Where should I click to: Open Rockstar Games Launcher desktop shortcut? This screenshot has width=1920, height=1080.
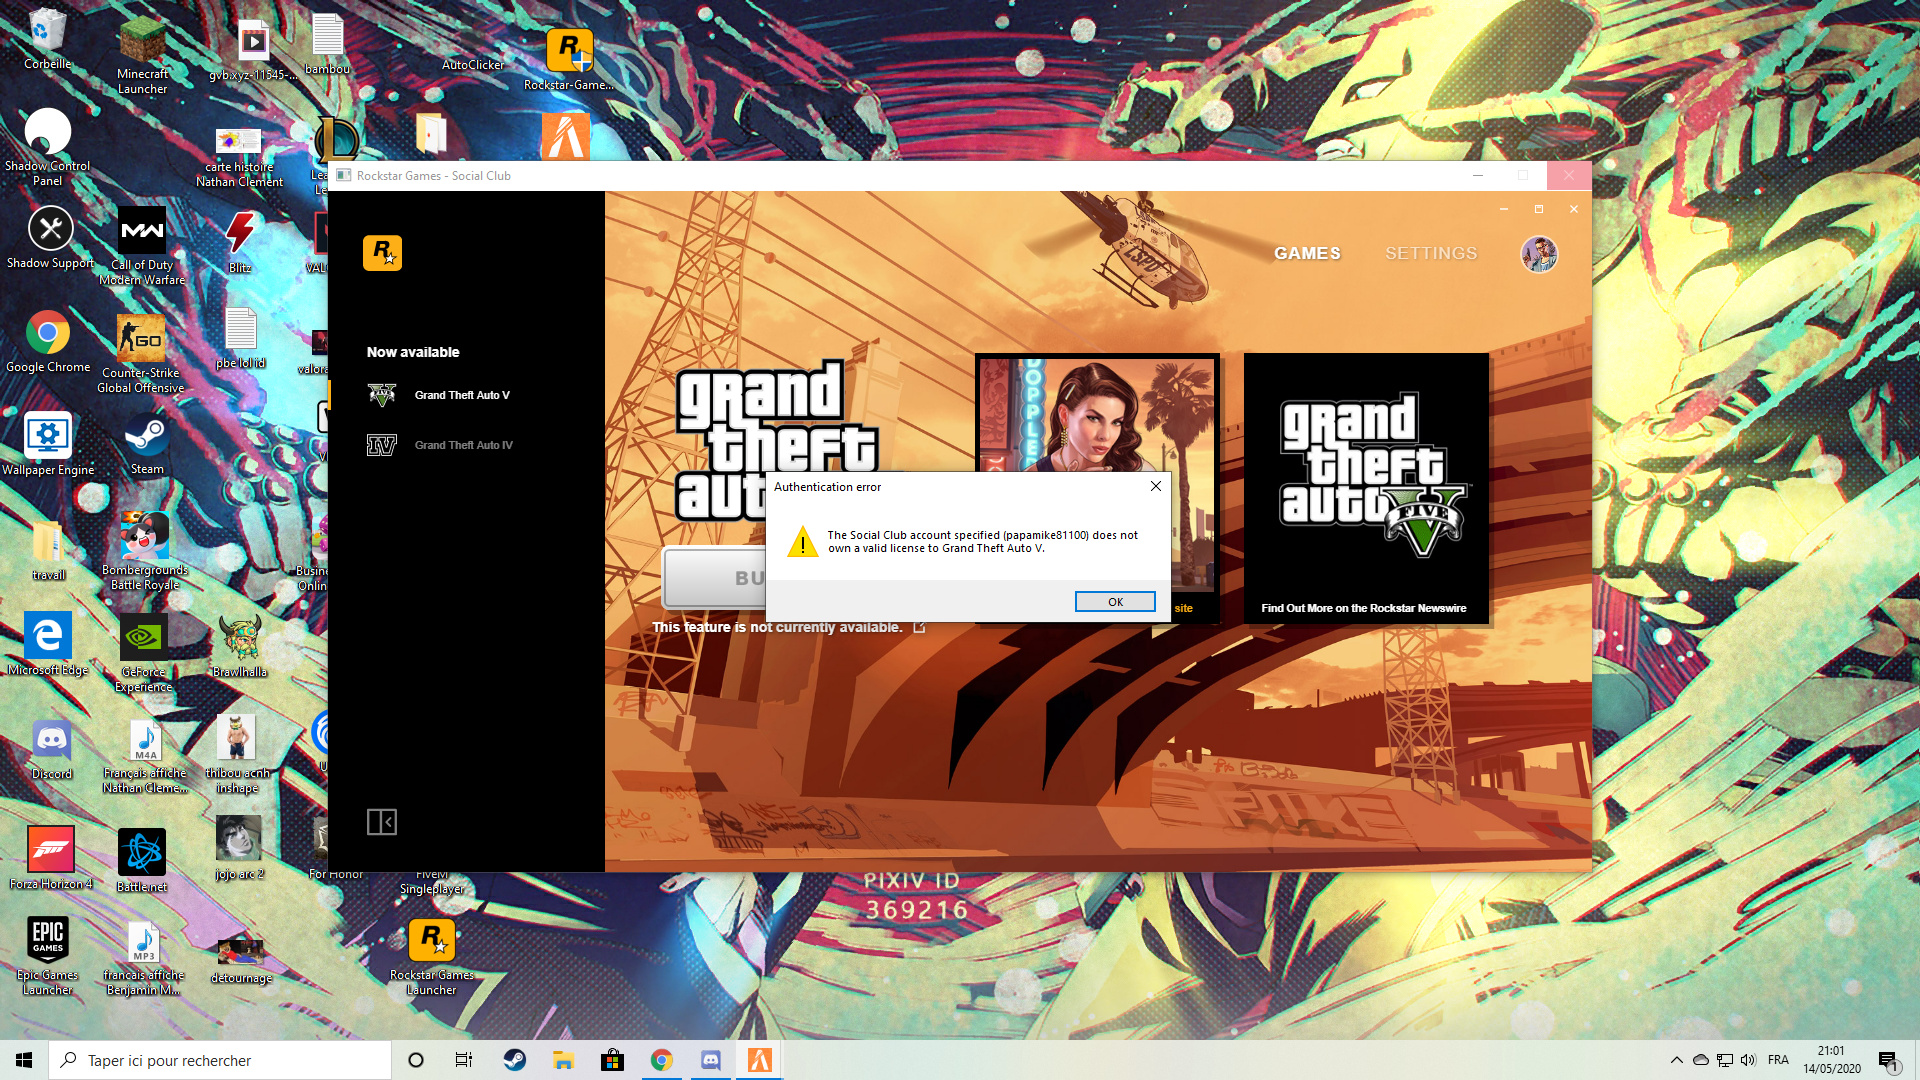431,957
